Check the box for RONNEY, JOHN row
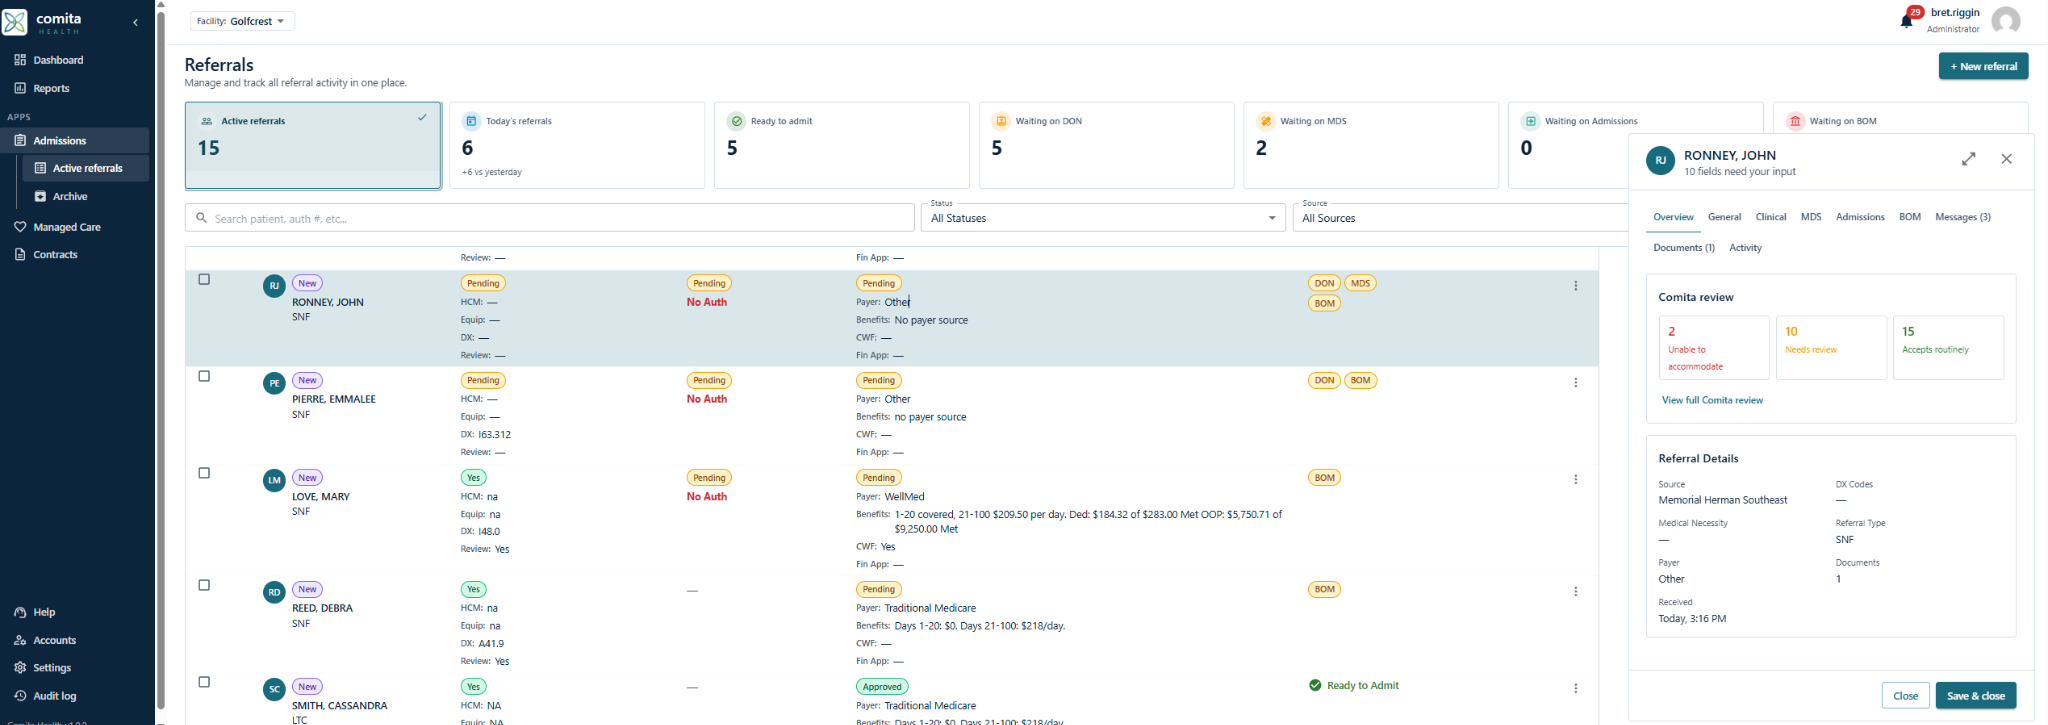Viewport: 2048px width, 725px height. pyautogui.click(x=204, y=280)
